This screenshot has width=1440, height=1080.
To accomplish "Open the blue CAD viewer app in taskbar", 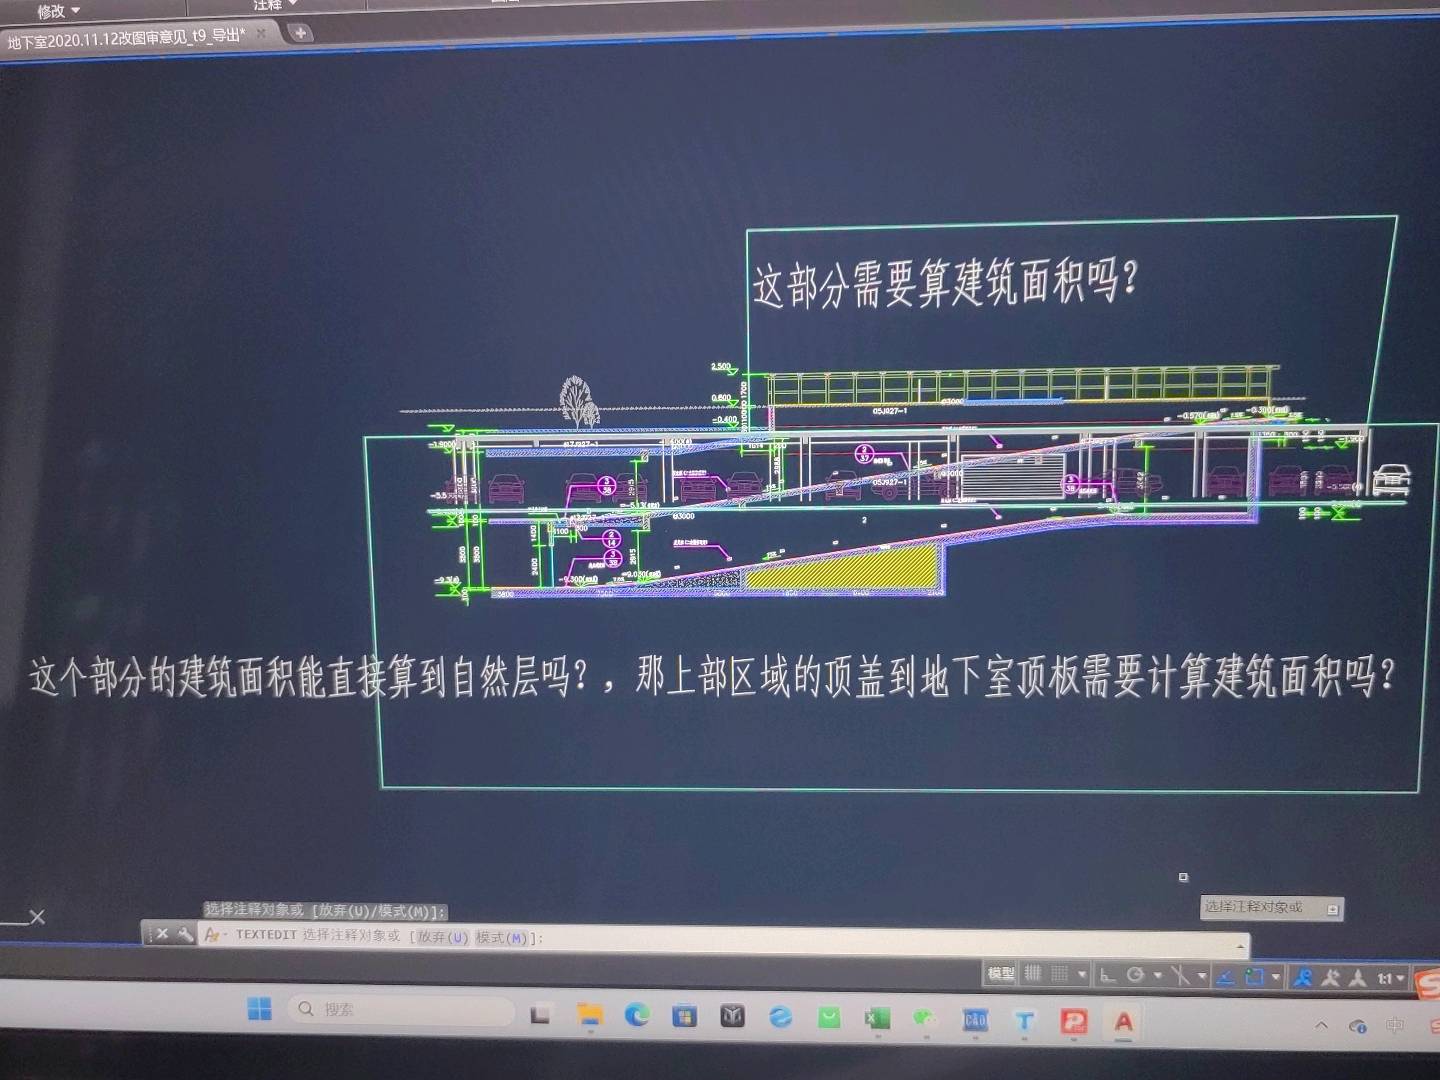I will 975,1020.
